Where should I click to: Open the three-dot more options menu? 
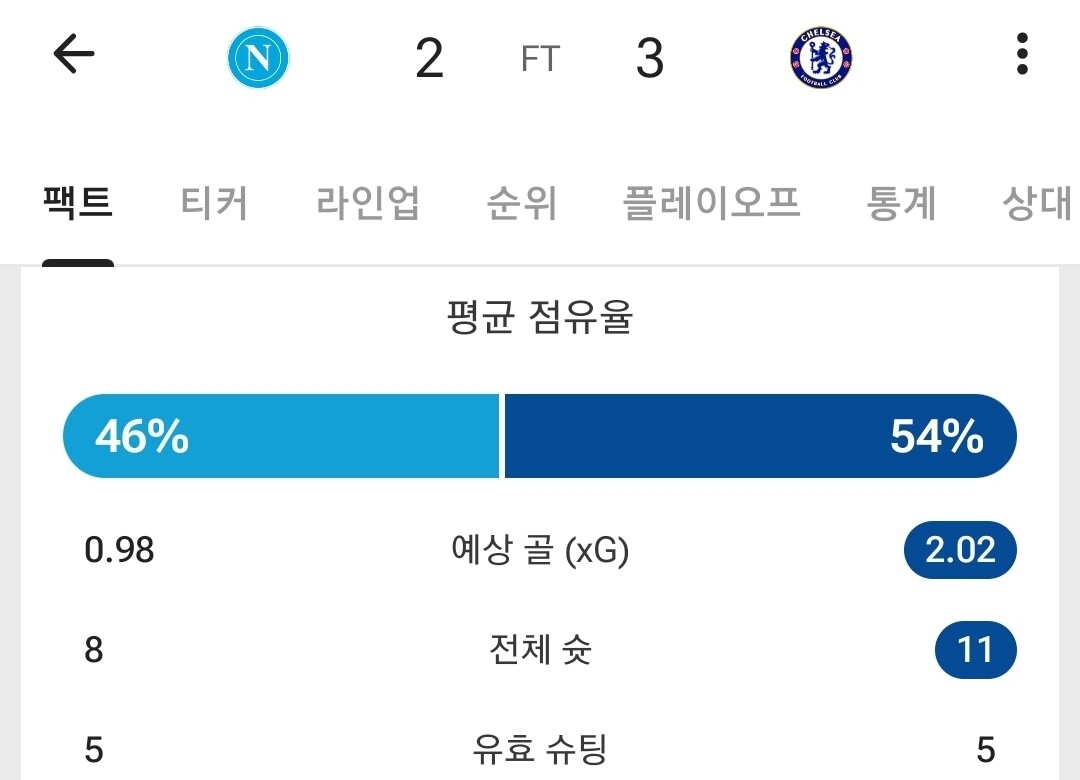(x=1021, y=55)
